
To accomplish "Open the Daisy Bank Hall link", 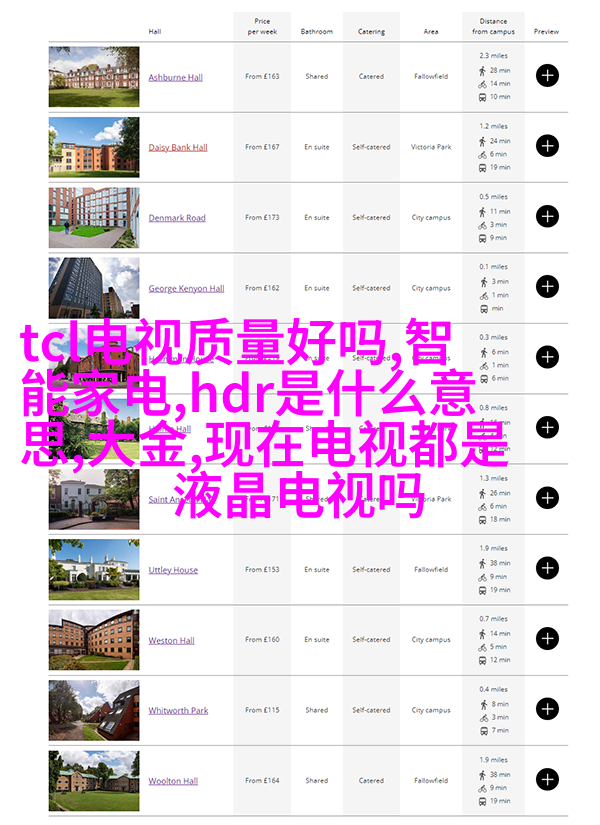I will click(178, 147).
